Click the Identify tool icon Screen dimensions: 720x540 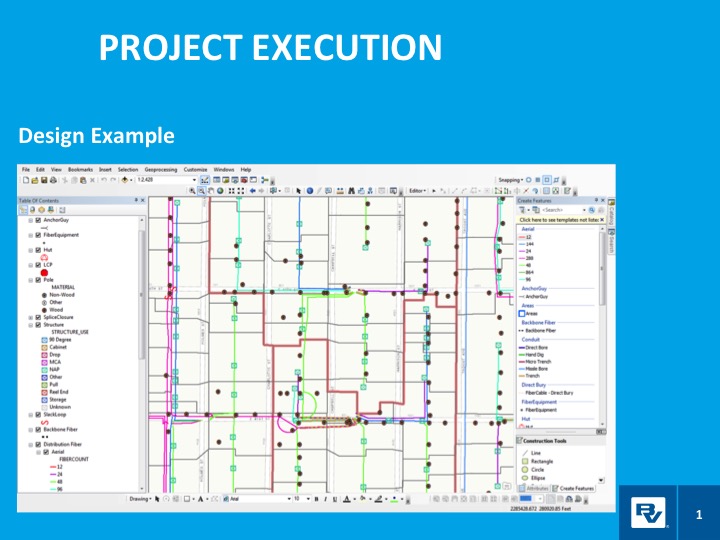click(x=310, y=190)
